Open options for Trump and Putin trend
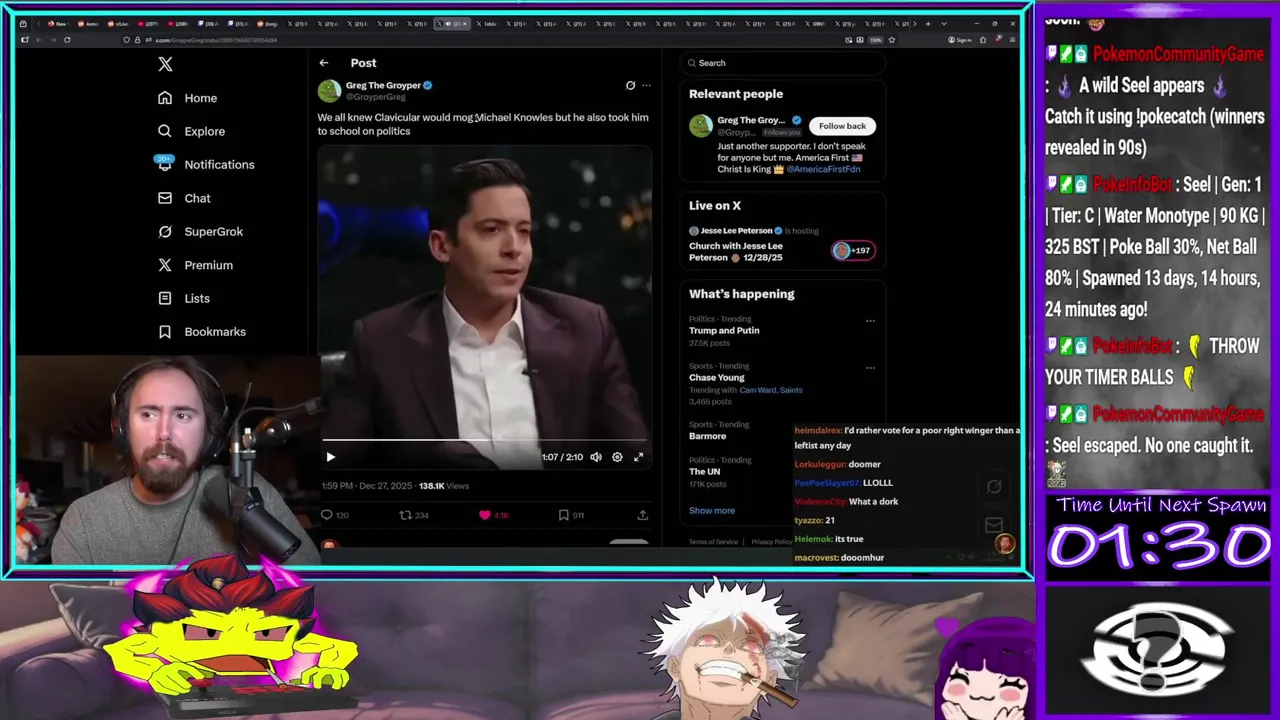1280x720 pixels. click(870, 321)
